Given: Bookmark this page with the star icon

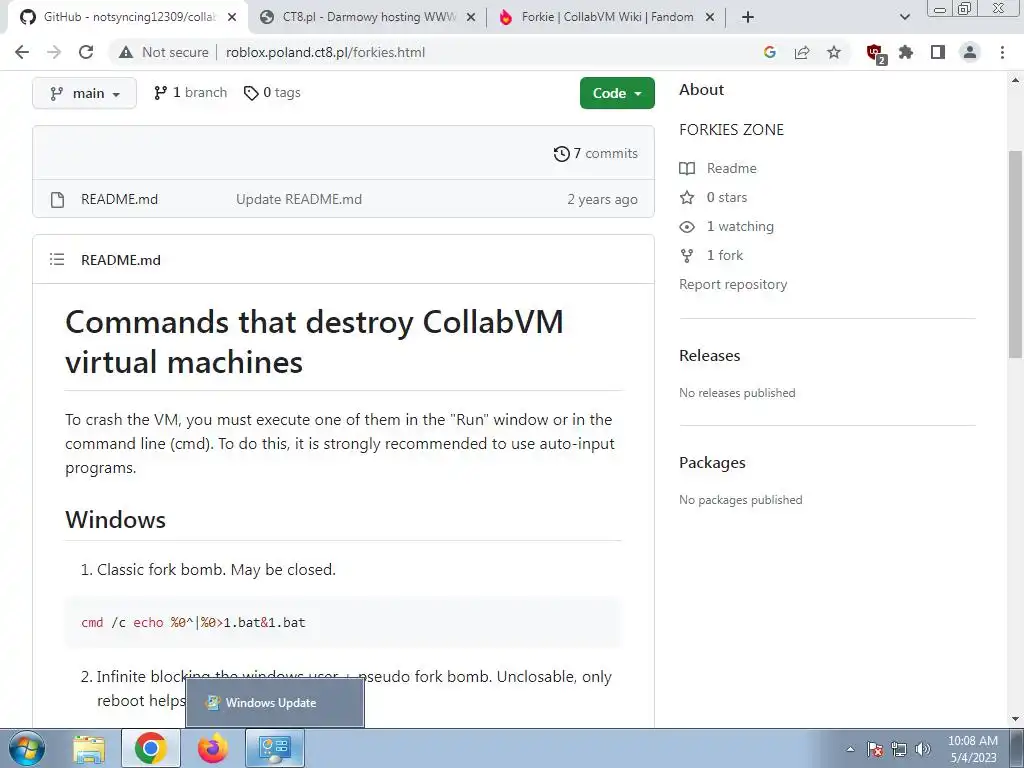Looking at the screenshot, I should [x=834, y=52].
